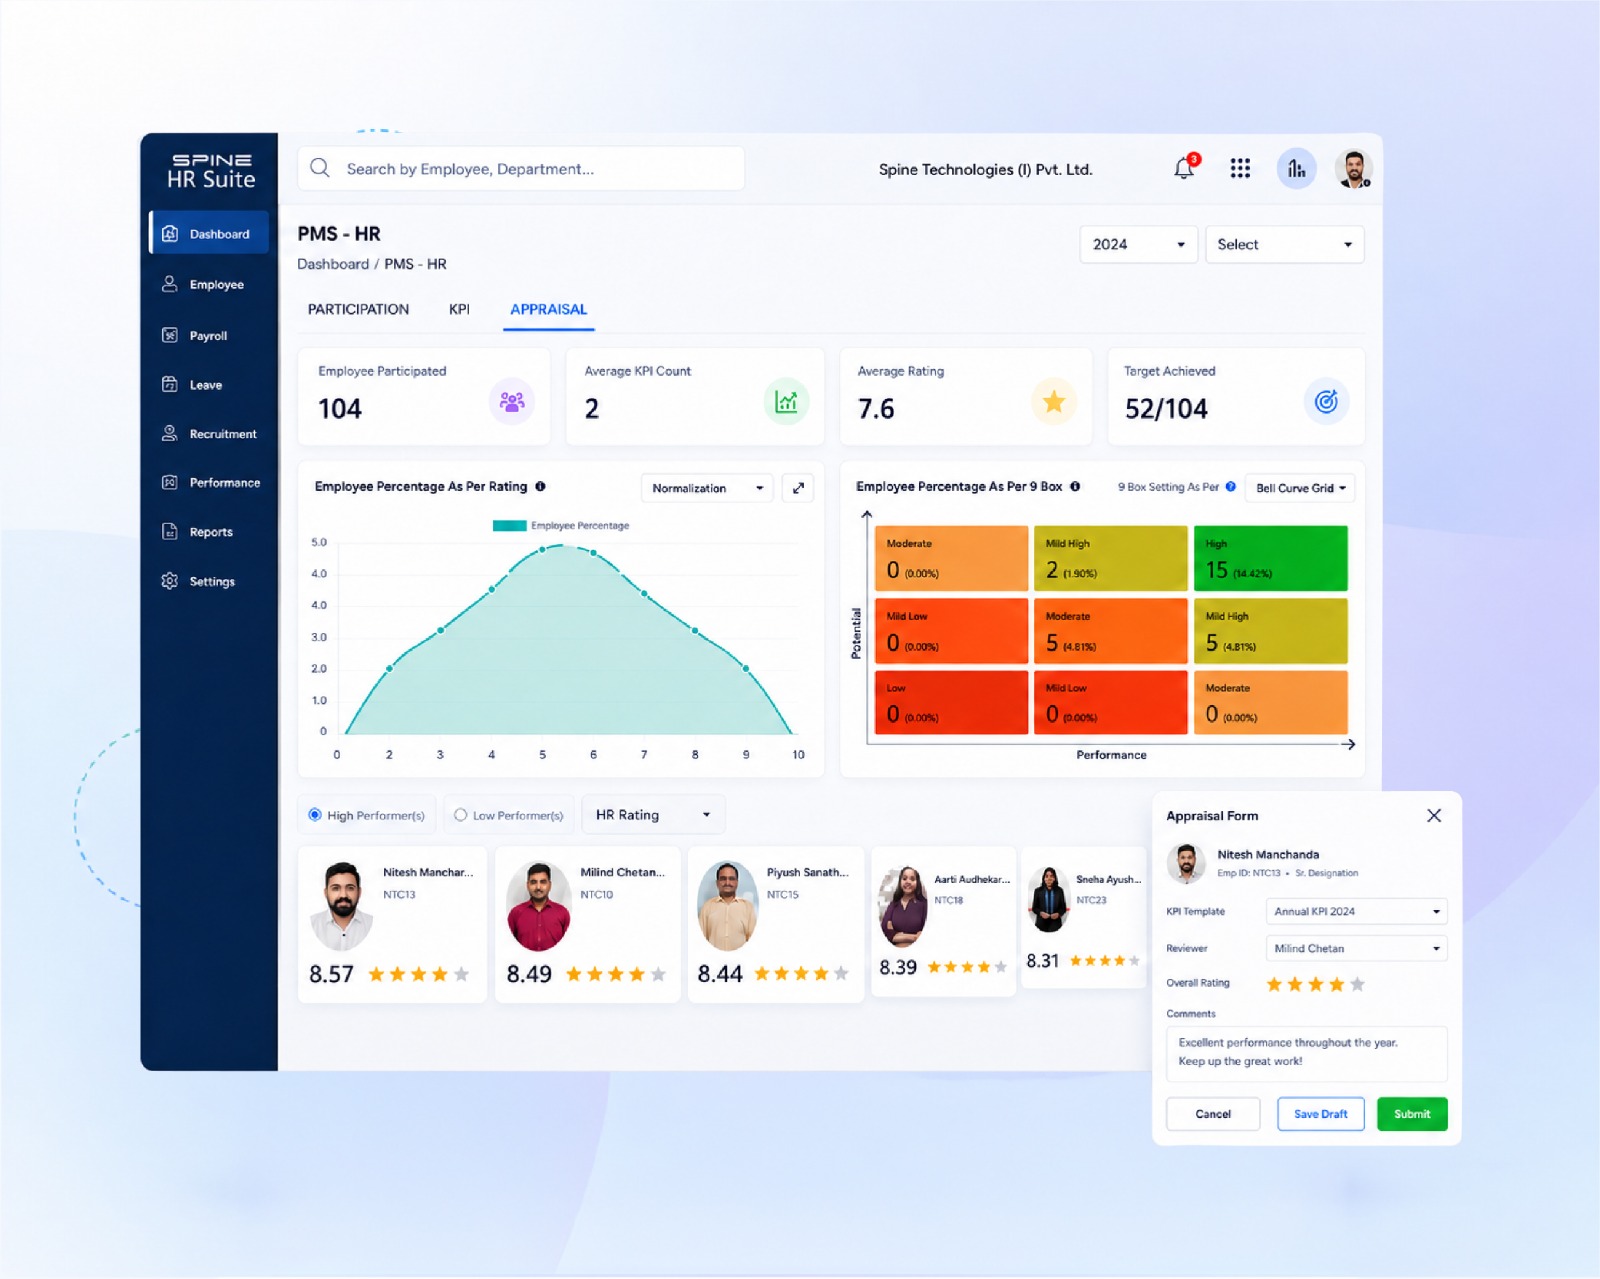The width and height of the screenshot is (1600, 1279).
Task: Select the High Performer(s) radio button
Action: point(315,815)
